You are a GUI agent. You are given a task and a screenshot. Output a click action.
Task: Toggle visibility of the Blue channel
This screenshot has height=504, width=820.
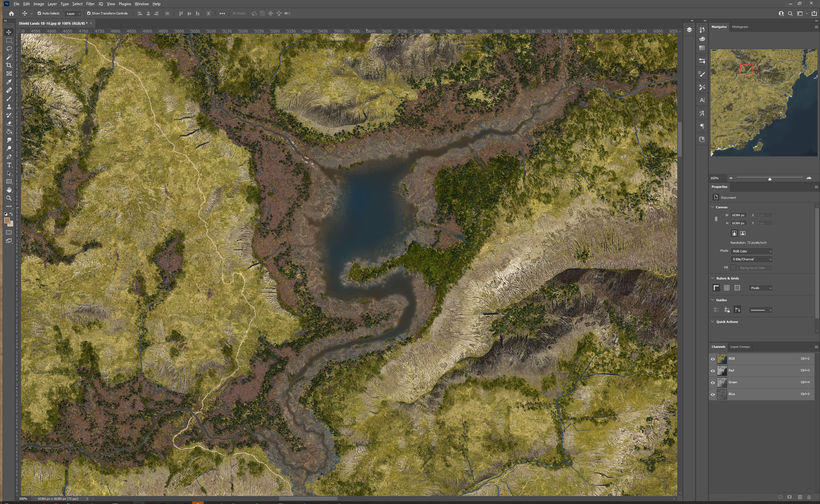[713, 394]
